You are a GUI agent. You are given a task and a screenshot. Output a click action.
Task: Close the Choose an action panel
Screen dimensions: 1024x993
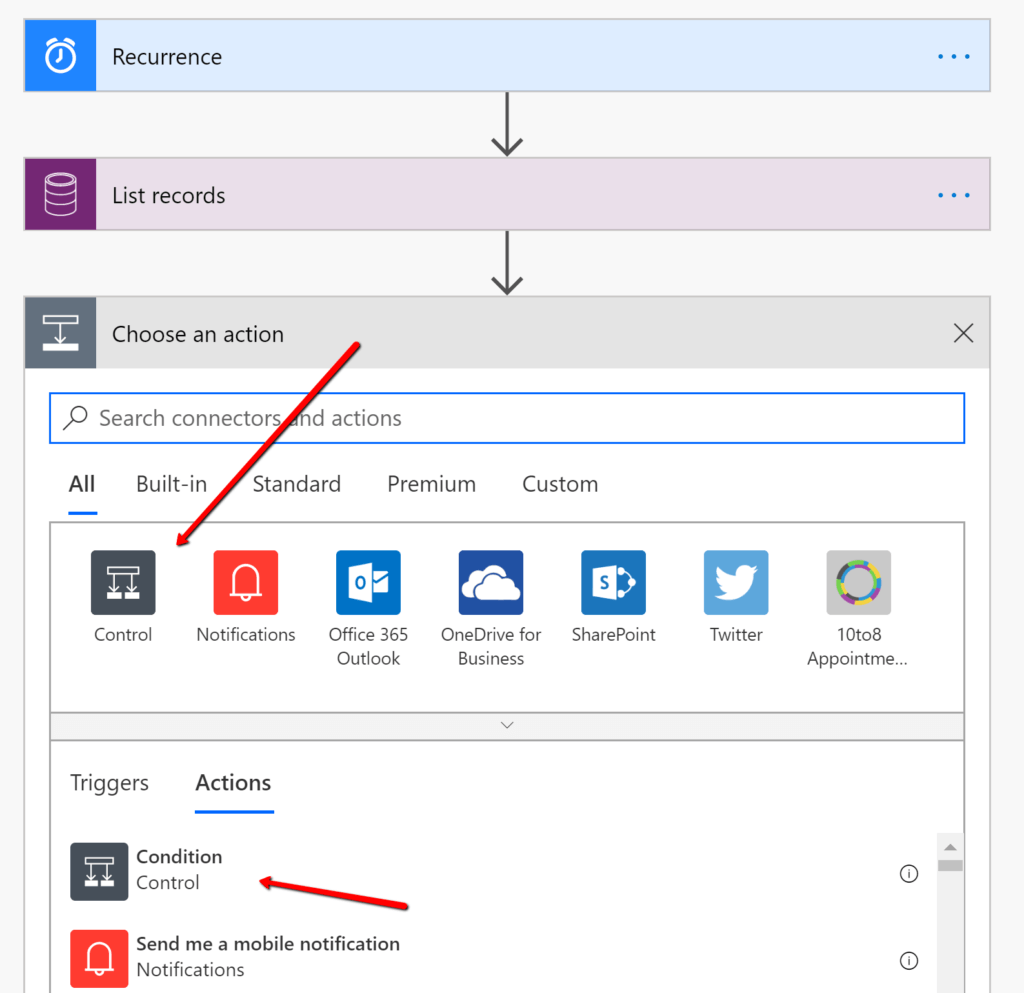(x=963, y=334)
